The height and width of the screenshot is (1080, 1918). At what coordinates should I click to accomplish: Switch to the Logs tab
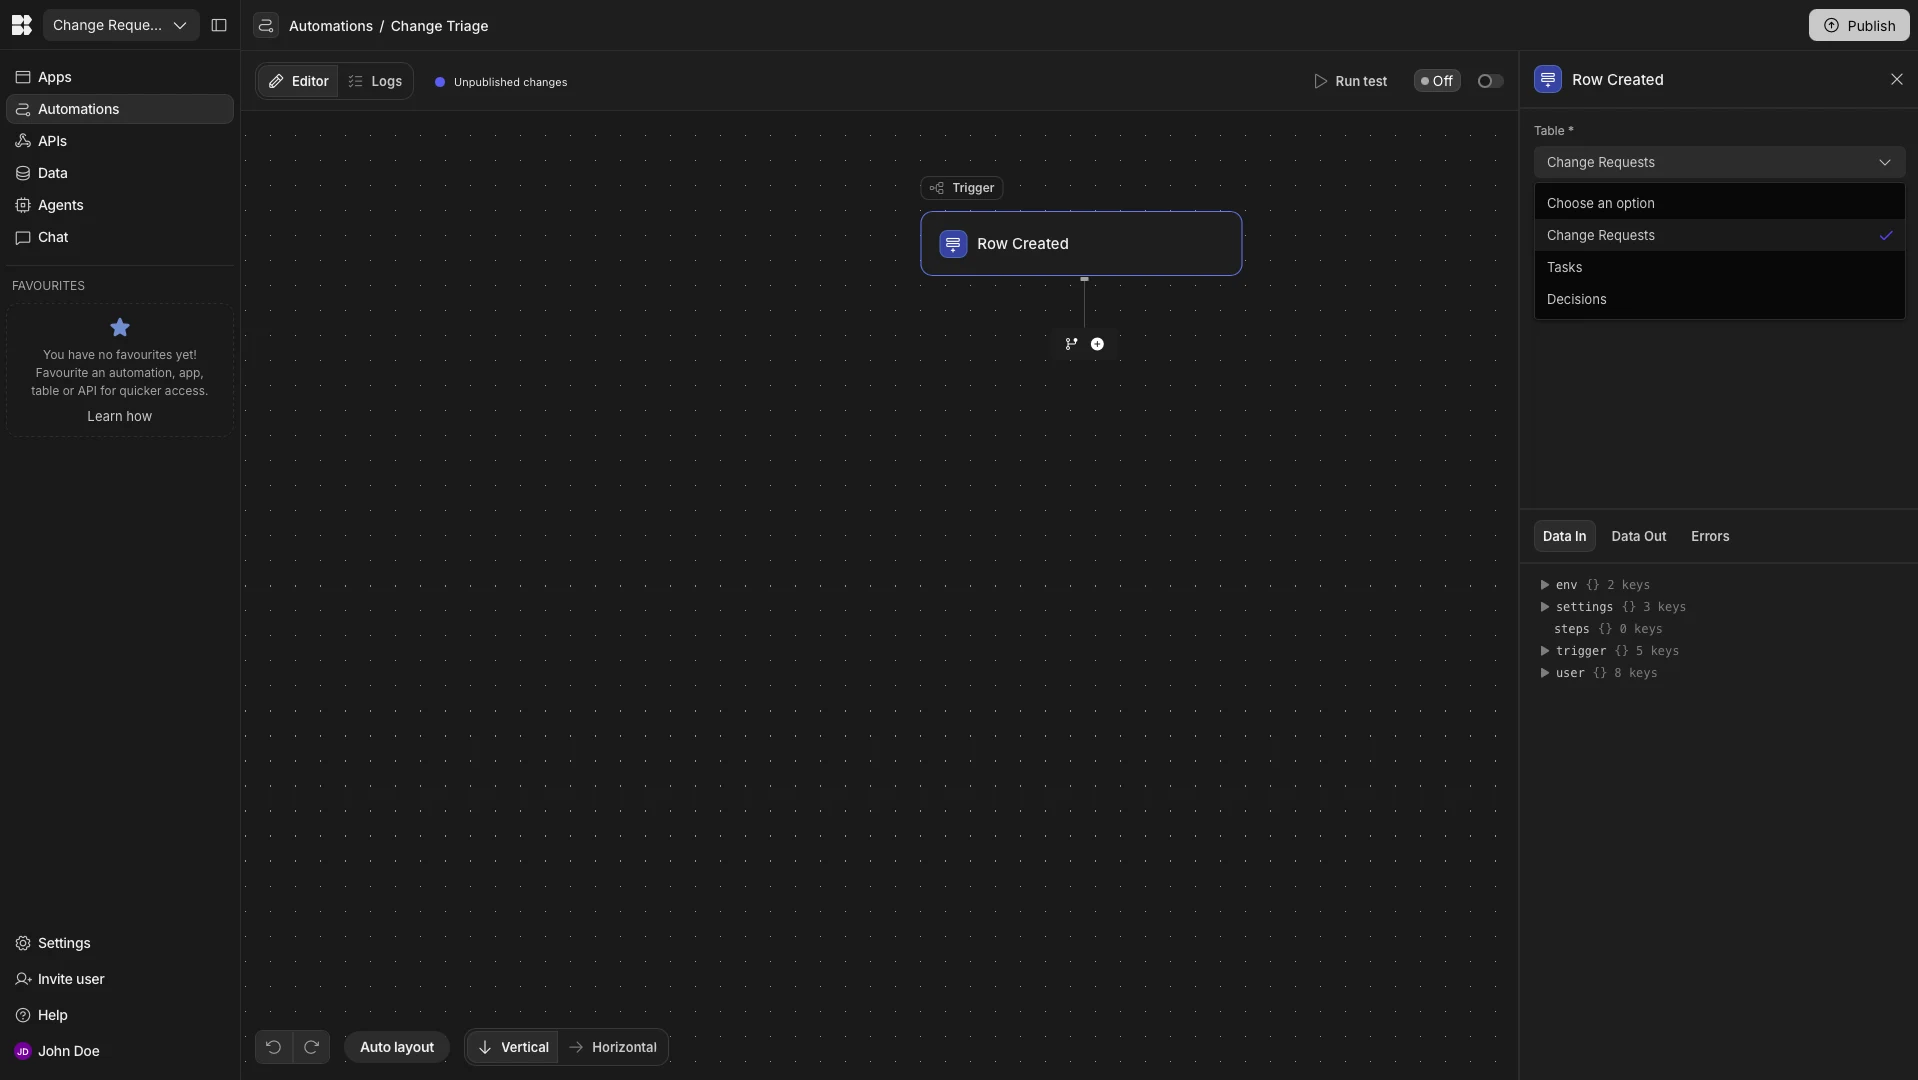[375, 80]
